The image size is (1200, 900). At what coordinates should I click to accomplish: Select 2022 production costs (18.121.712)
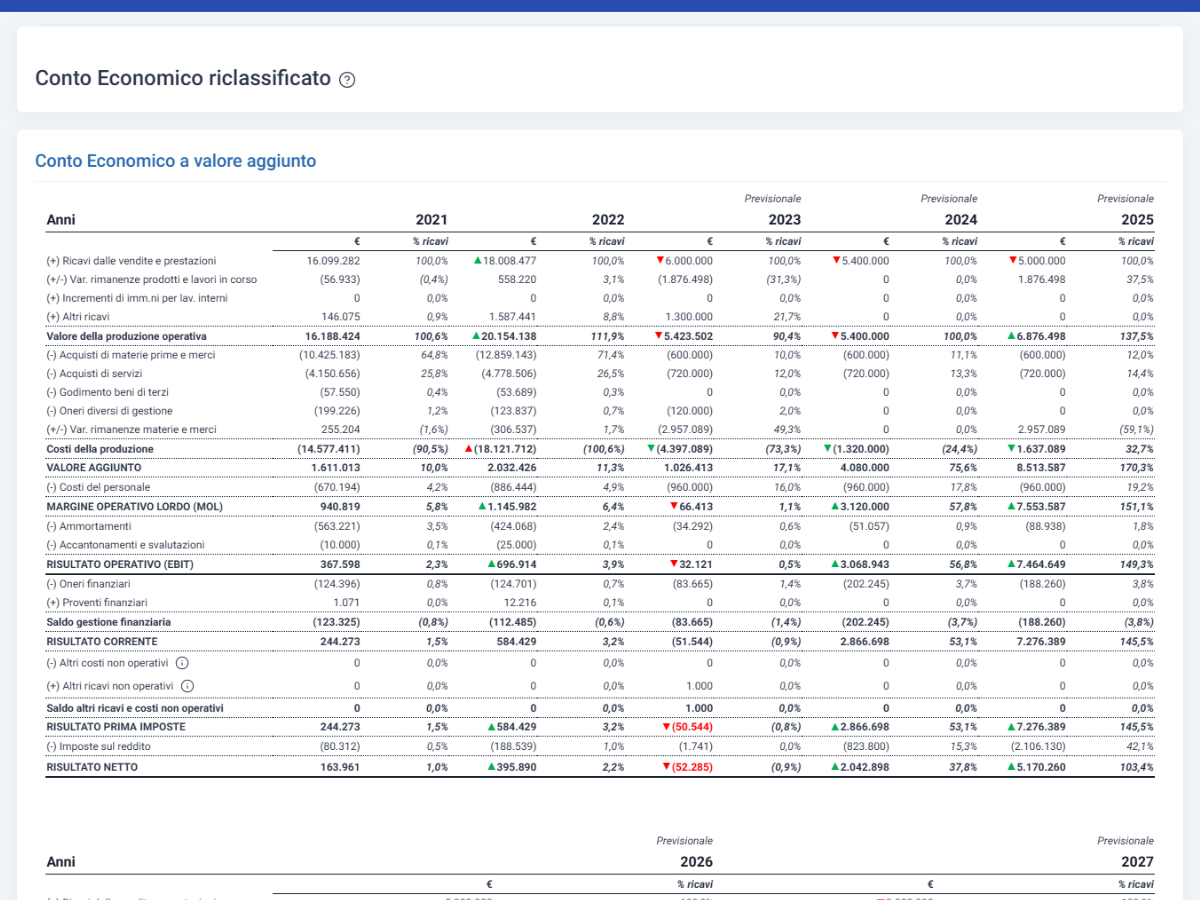(505, 449)
